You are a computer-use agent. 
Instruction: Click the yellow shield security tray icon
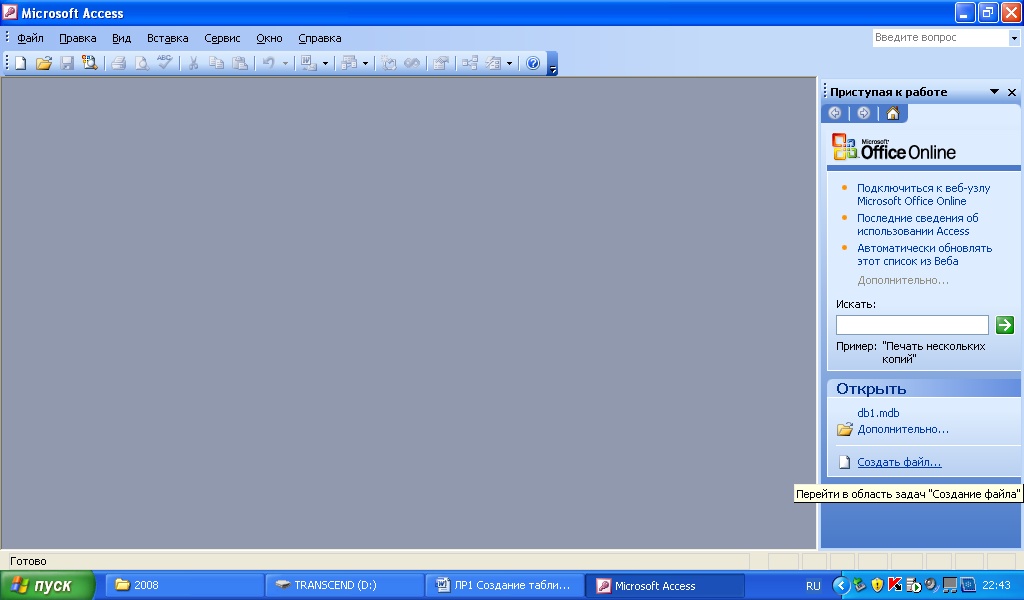pyautogui.click(x=877, y=585)
